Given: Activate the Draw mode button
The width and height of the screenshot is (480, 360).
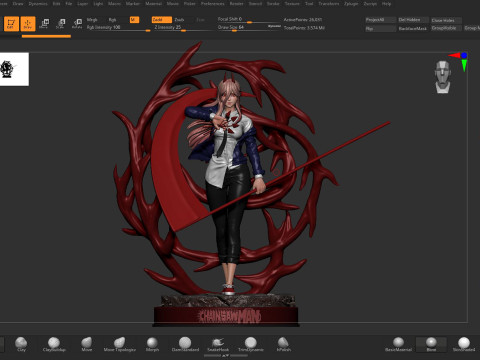Looking at the screenshot, I should tap(28, 24).
